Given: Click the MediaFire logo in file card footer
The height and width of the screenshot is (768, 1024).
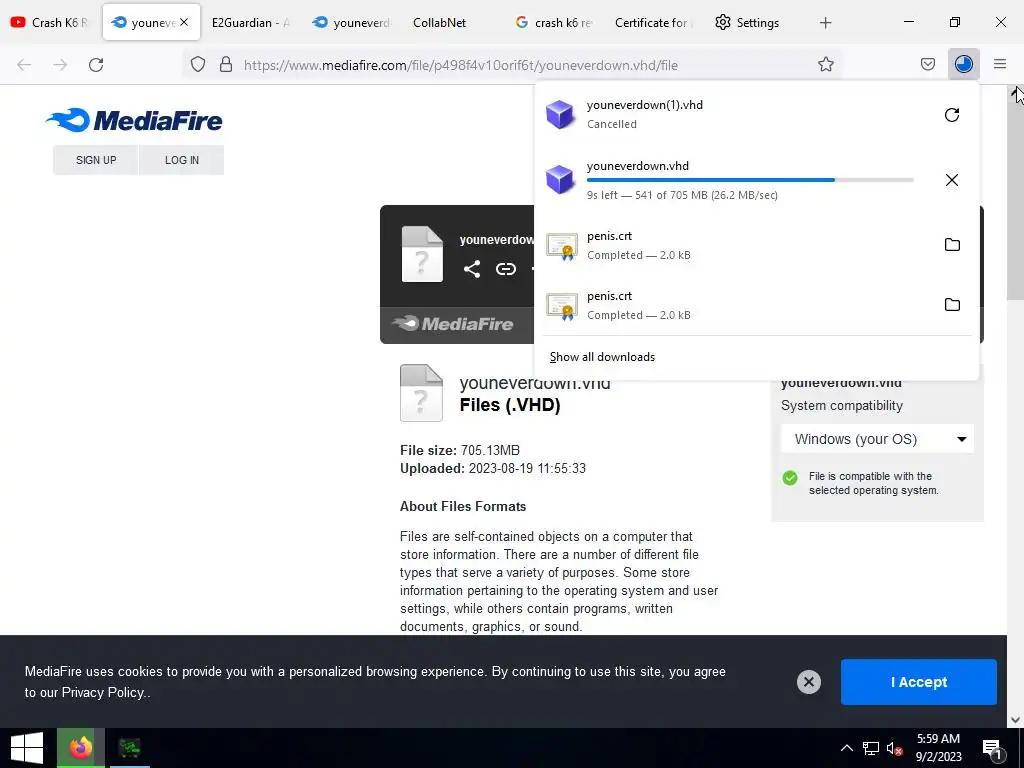Looking at the screenshot, I should 453,323.
